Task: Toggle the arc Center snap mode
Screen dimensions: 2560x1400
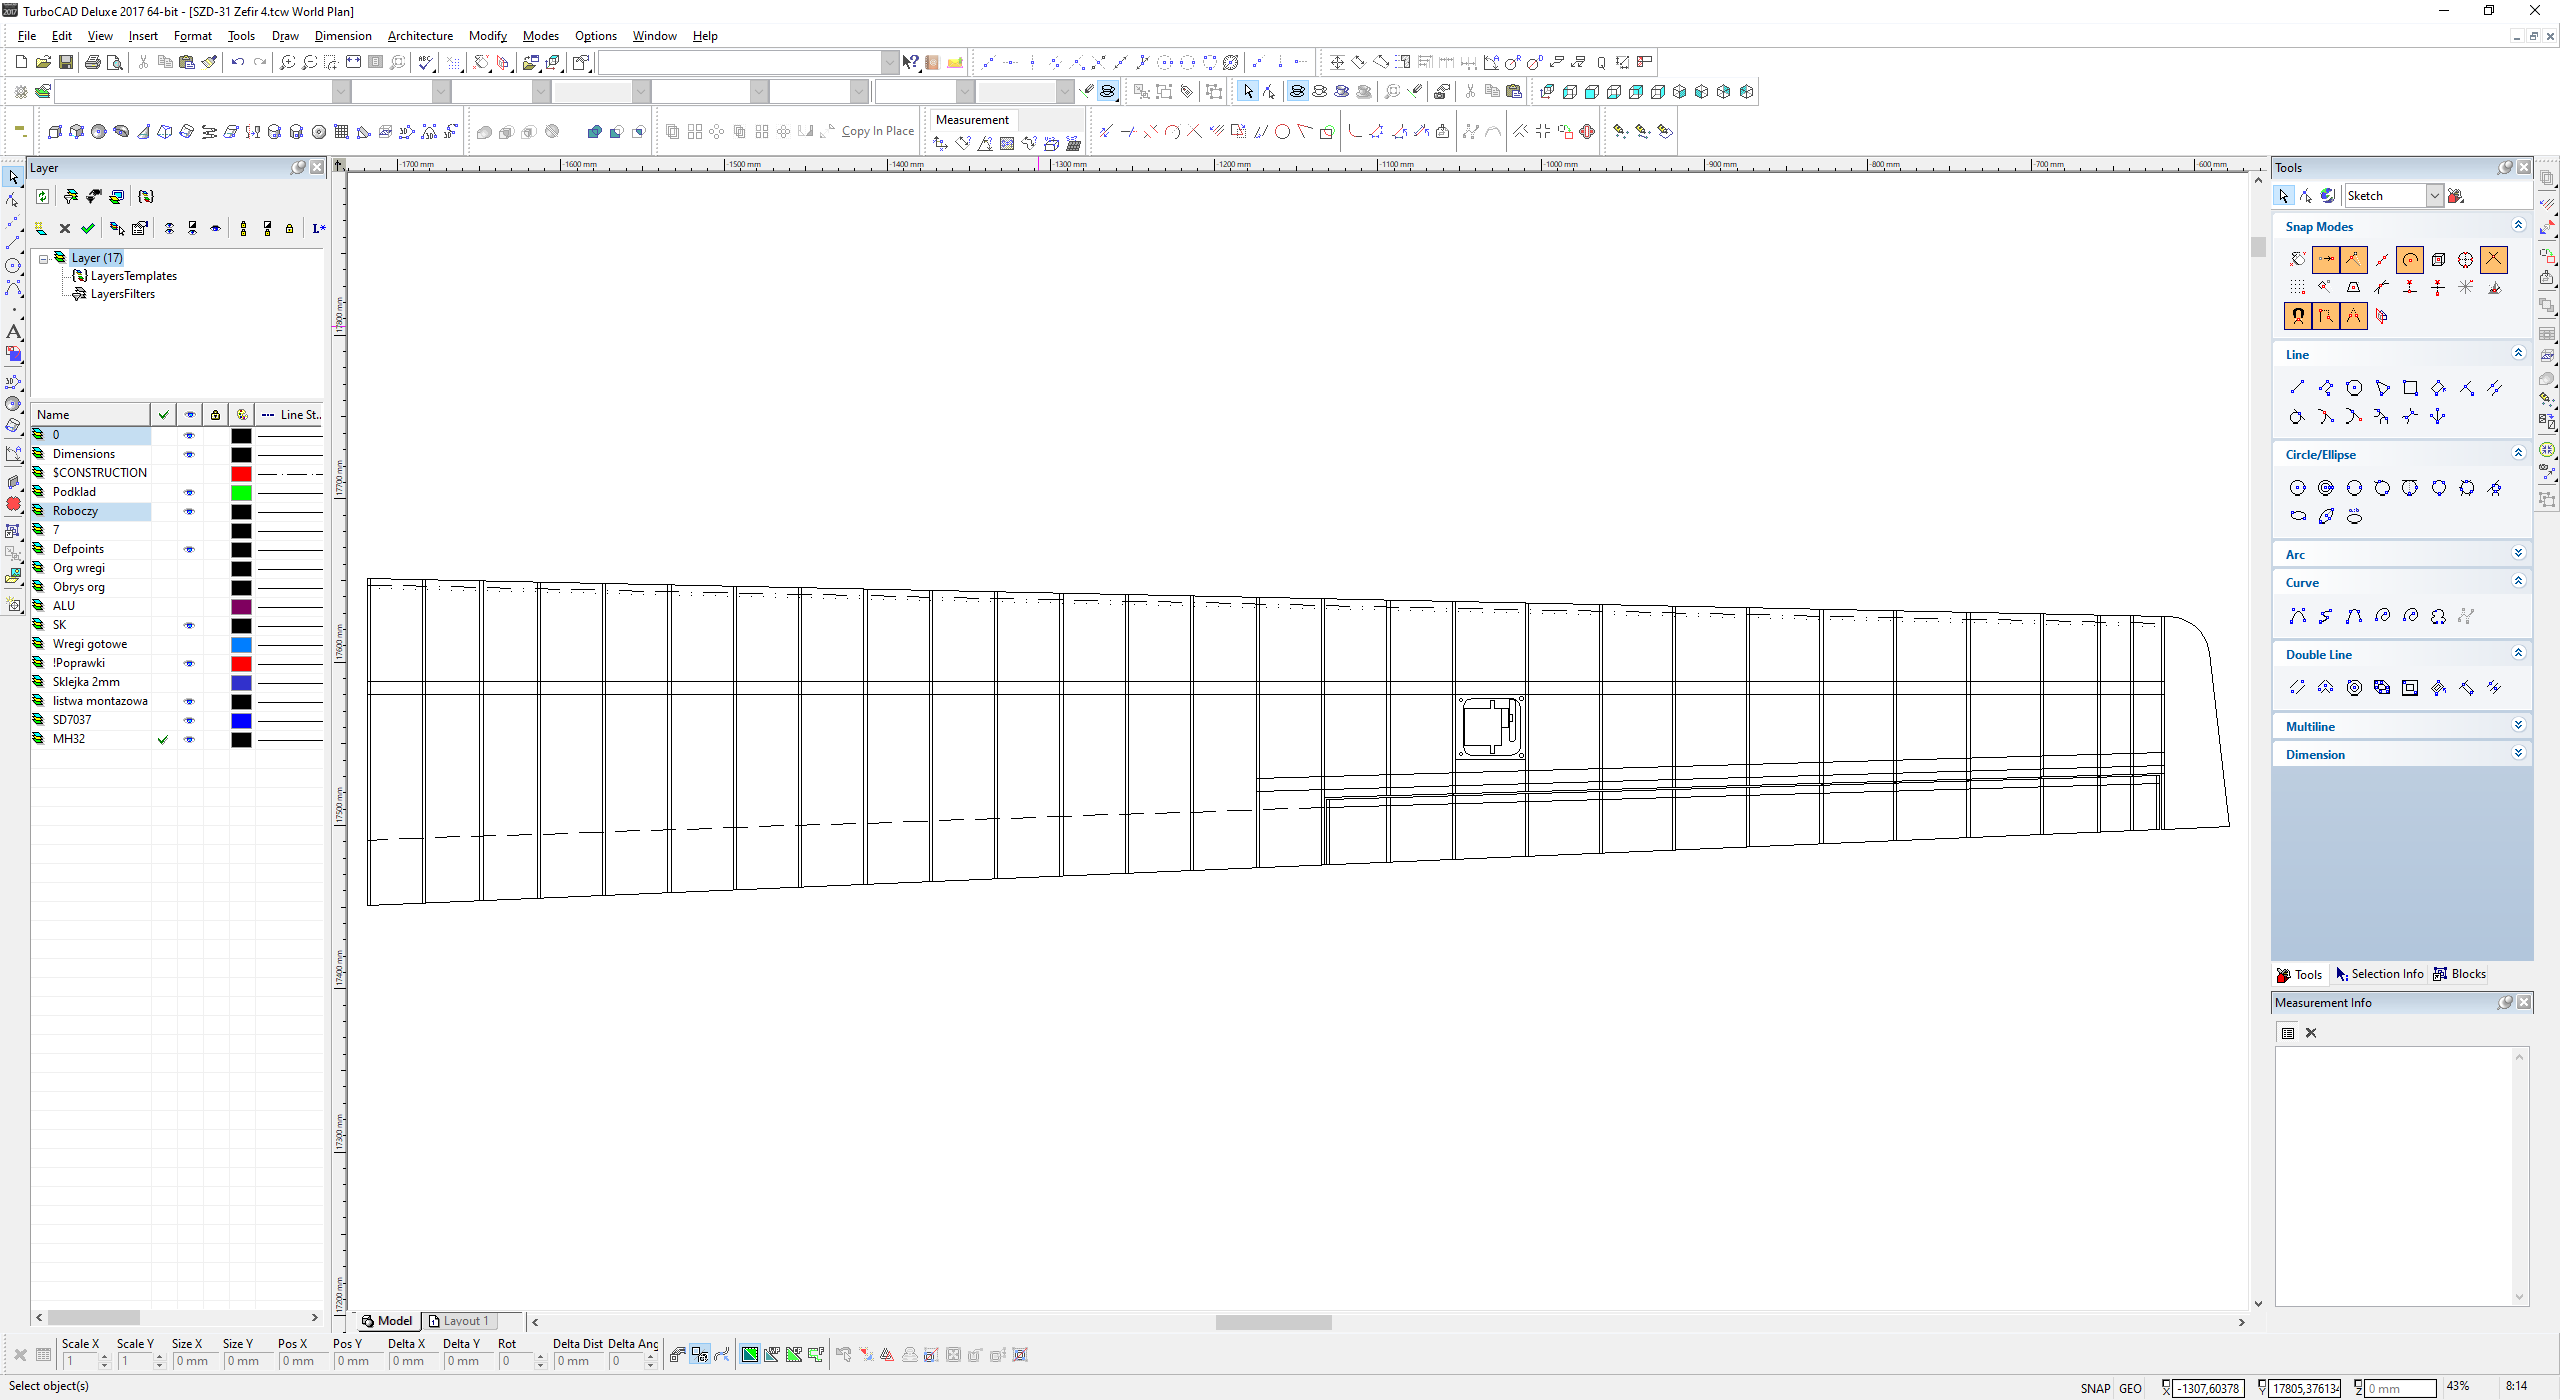Action: 2410,260
